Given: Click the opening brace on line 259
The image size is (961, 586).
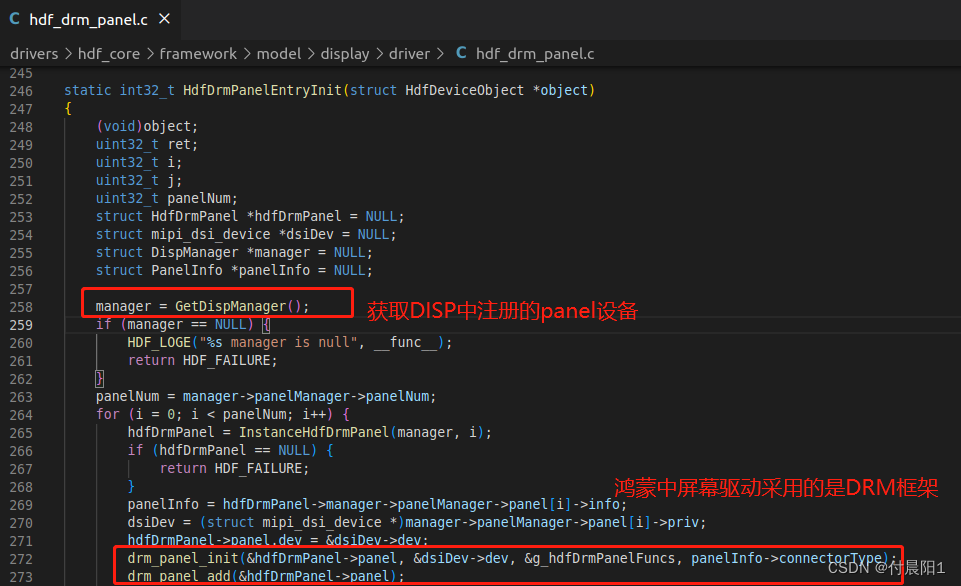Looking at the screenshot, I should click(266, 324).
